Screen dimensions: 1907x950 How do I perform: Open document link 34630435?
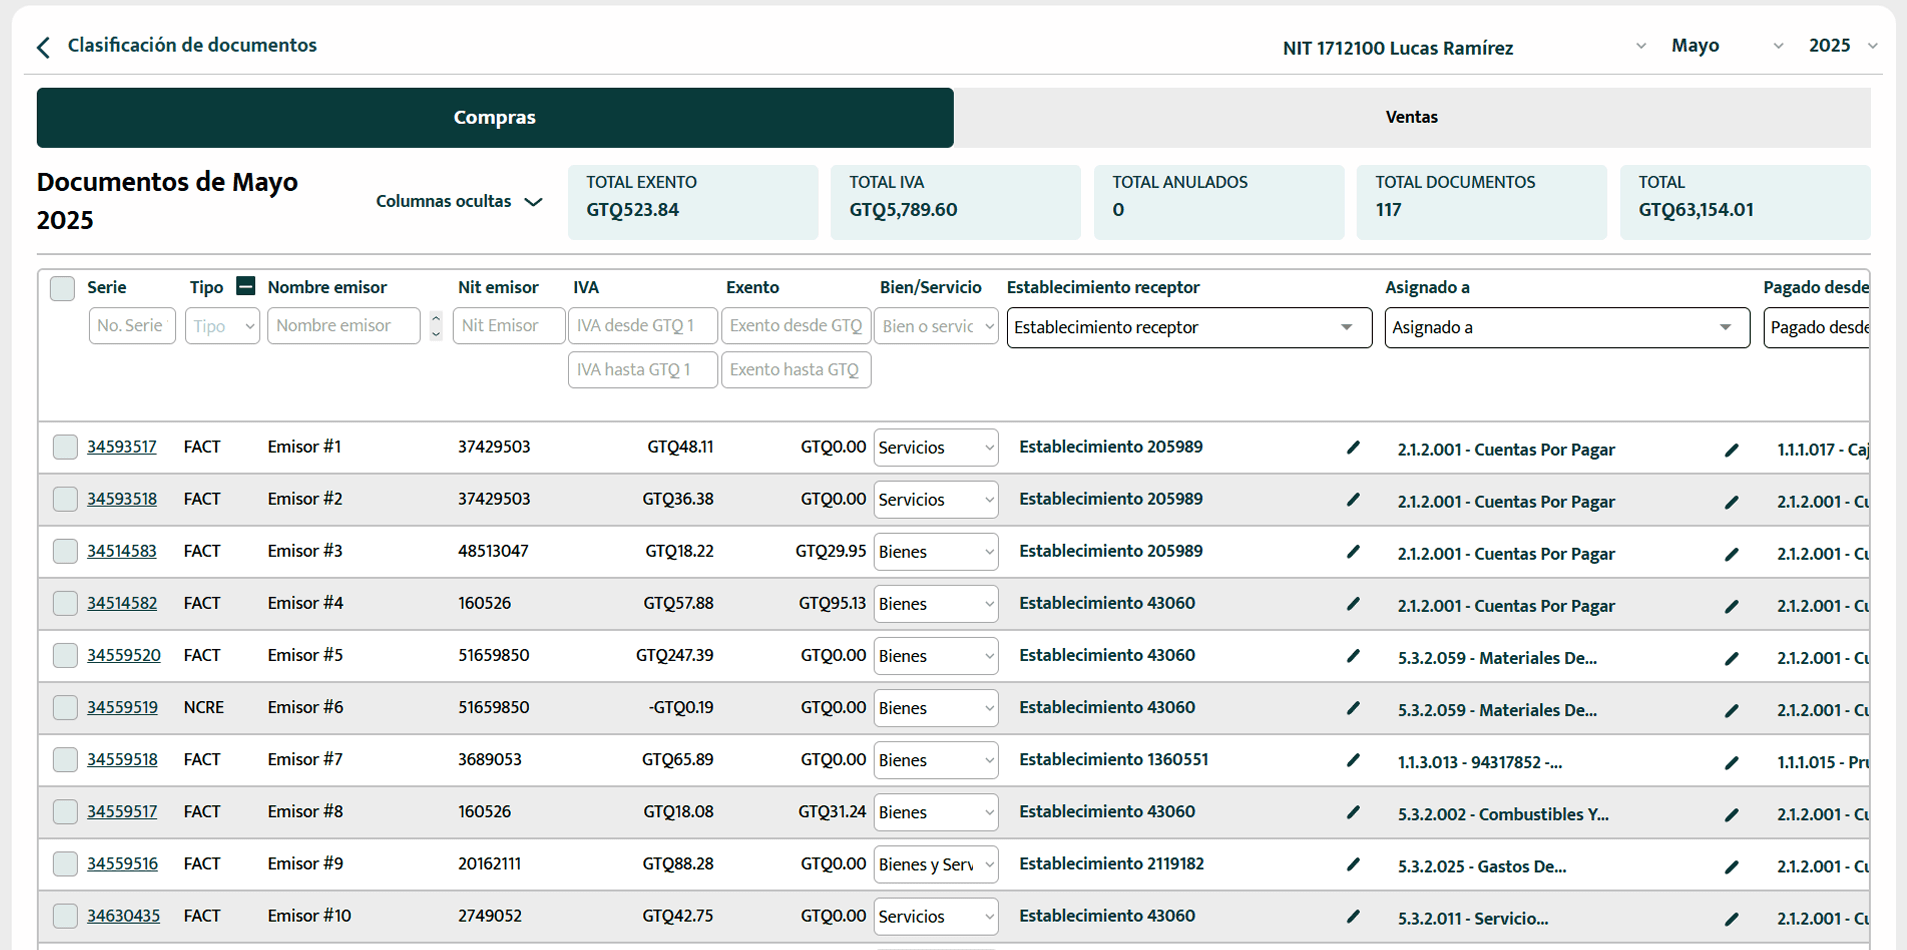pos(122,915)
